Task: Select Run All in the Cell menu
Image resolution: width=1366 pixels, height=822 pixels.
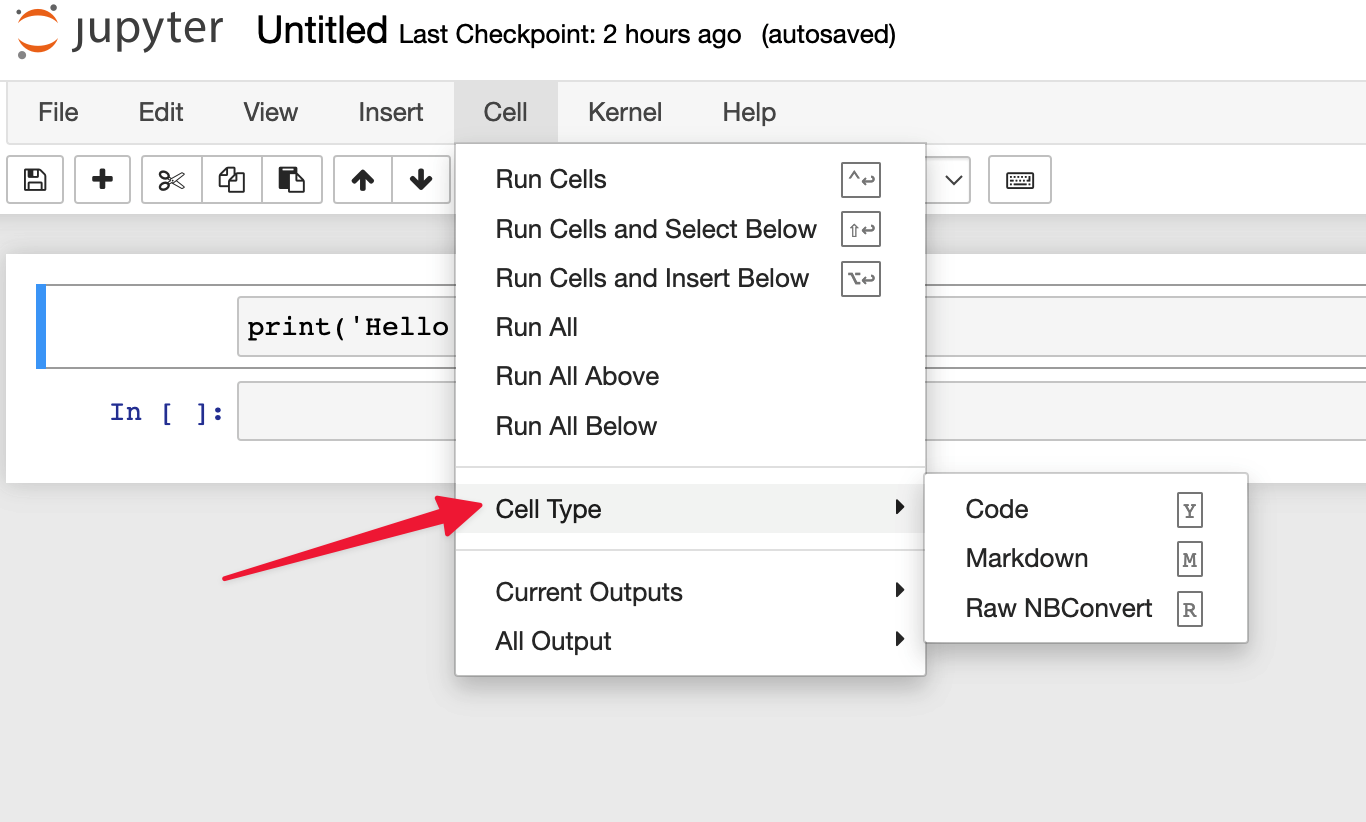Action: [x=690, y=327]
